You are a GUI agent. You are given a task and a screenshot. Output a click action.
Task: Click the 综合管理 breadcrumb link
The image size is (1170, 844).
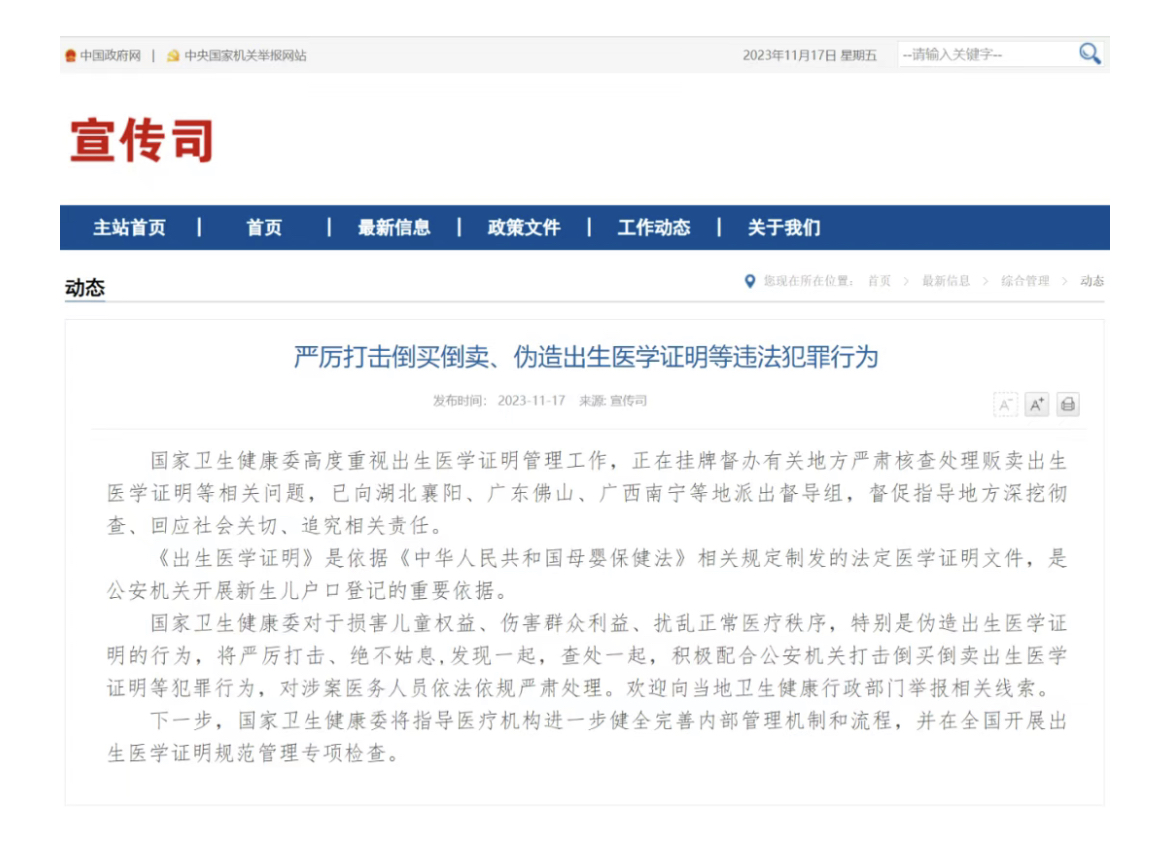(1025, 281)
